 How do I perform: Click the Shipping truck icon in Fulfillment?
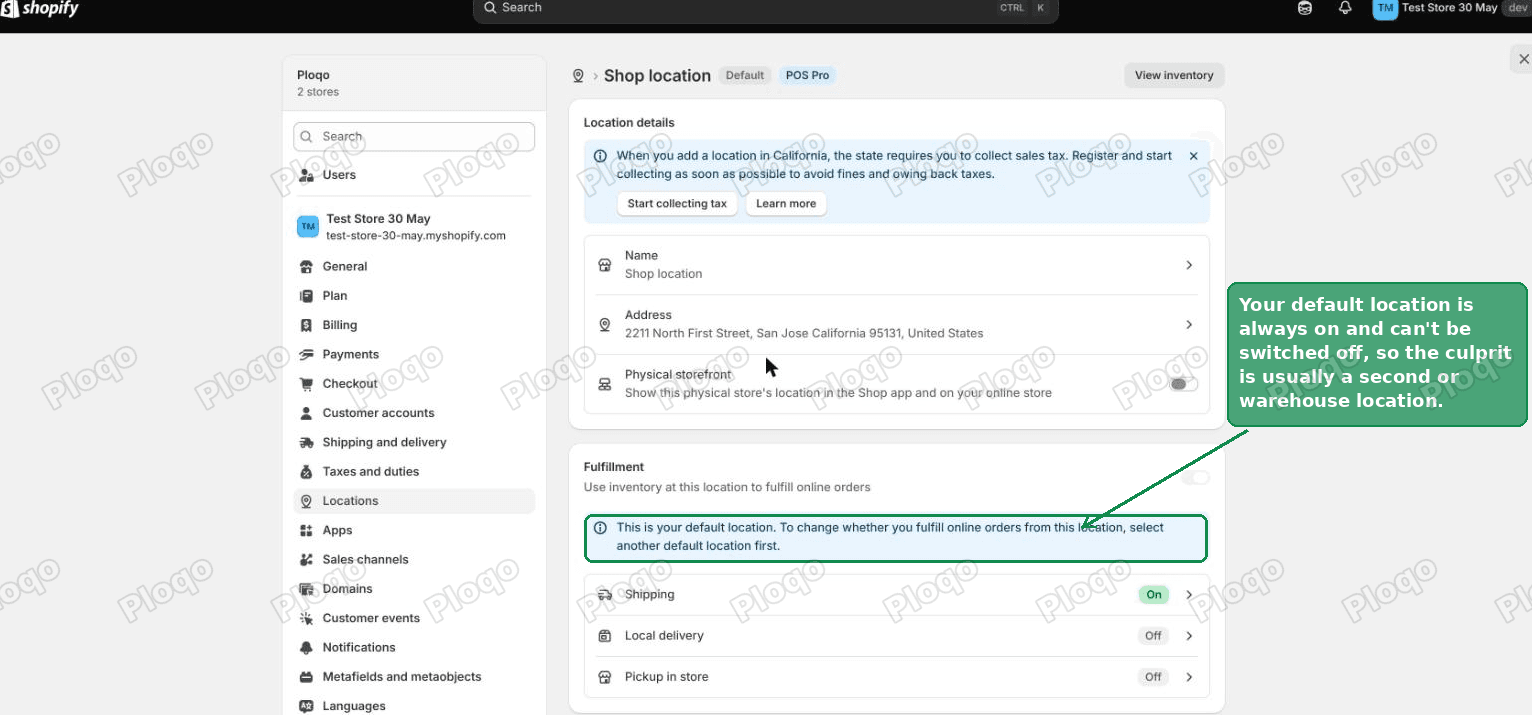coord(604,595)
